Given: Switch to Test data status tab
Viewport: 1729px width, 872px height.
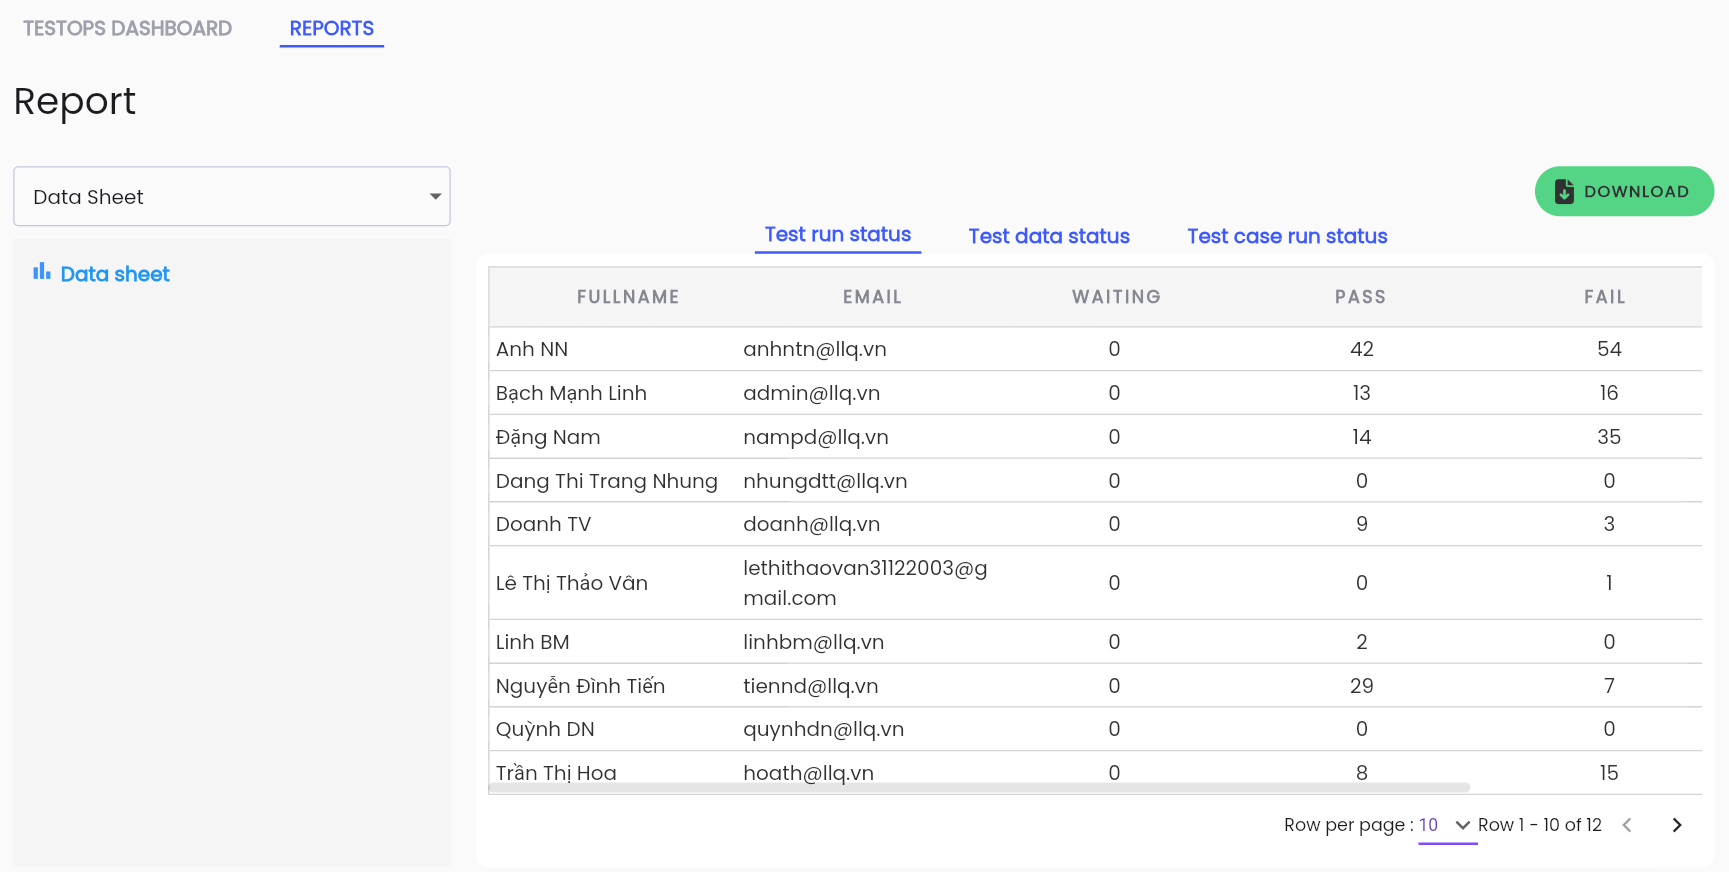Looking at the screenshot, I should pos(1049,236).
